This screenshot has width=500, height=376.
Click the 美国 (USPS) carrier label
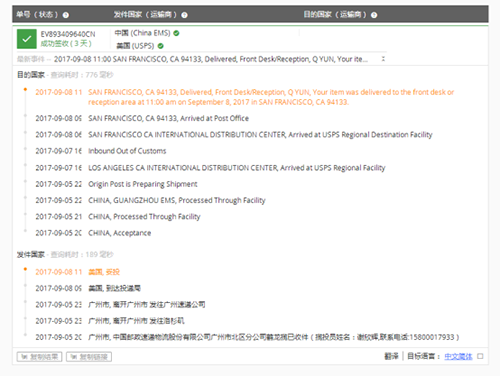[x=135, y=46]
